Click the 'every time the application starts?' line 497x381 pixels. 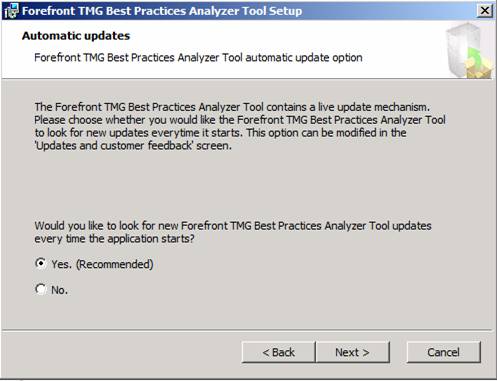tap(114, 239)
